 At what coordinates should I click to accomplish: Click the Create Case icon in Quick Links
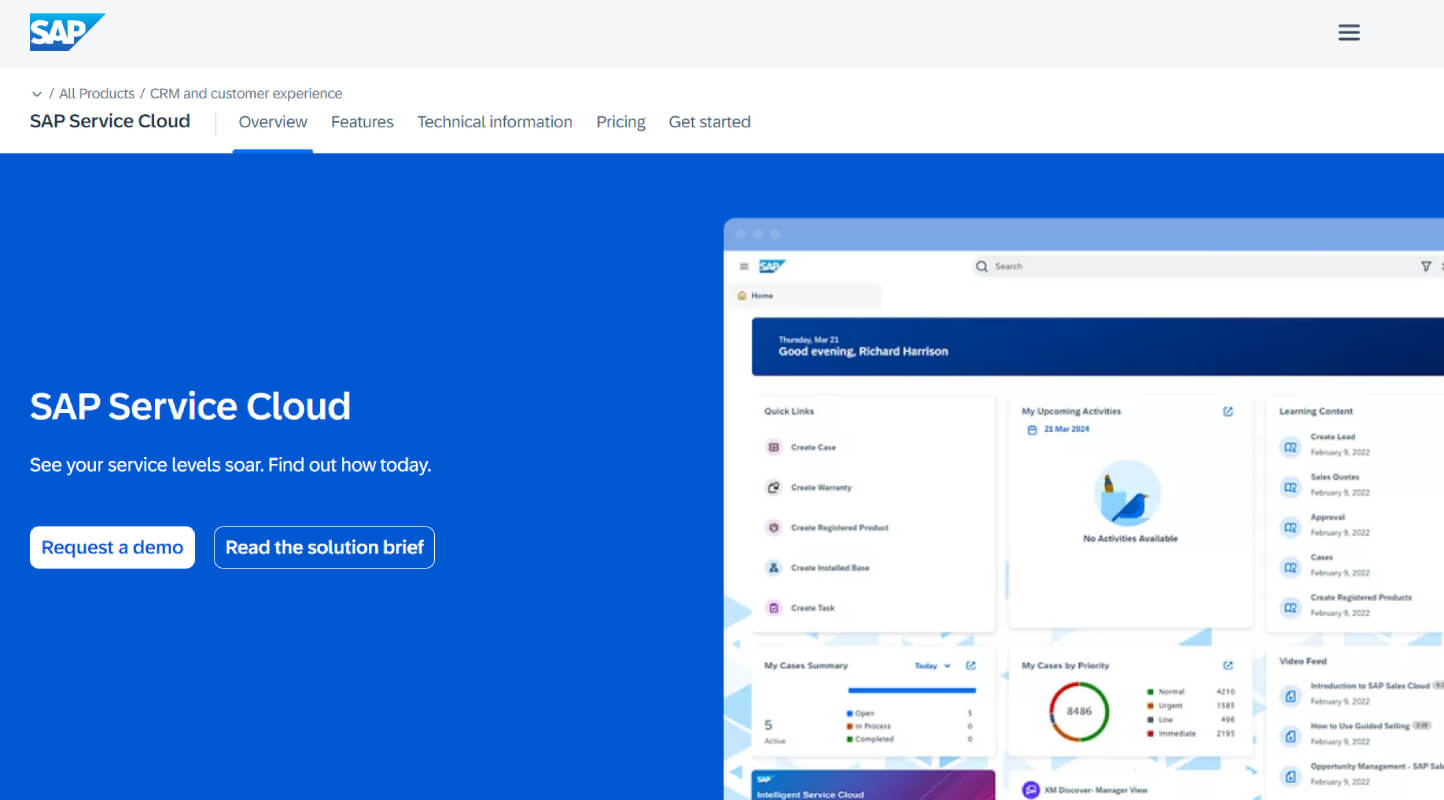773,447
